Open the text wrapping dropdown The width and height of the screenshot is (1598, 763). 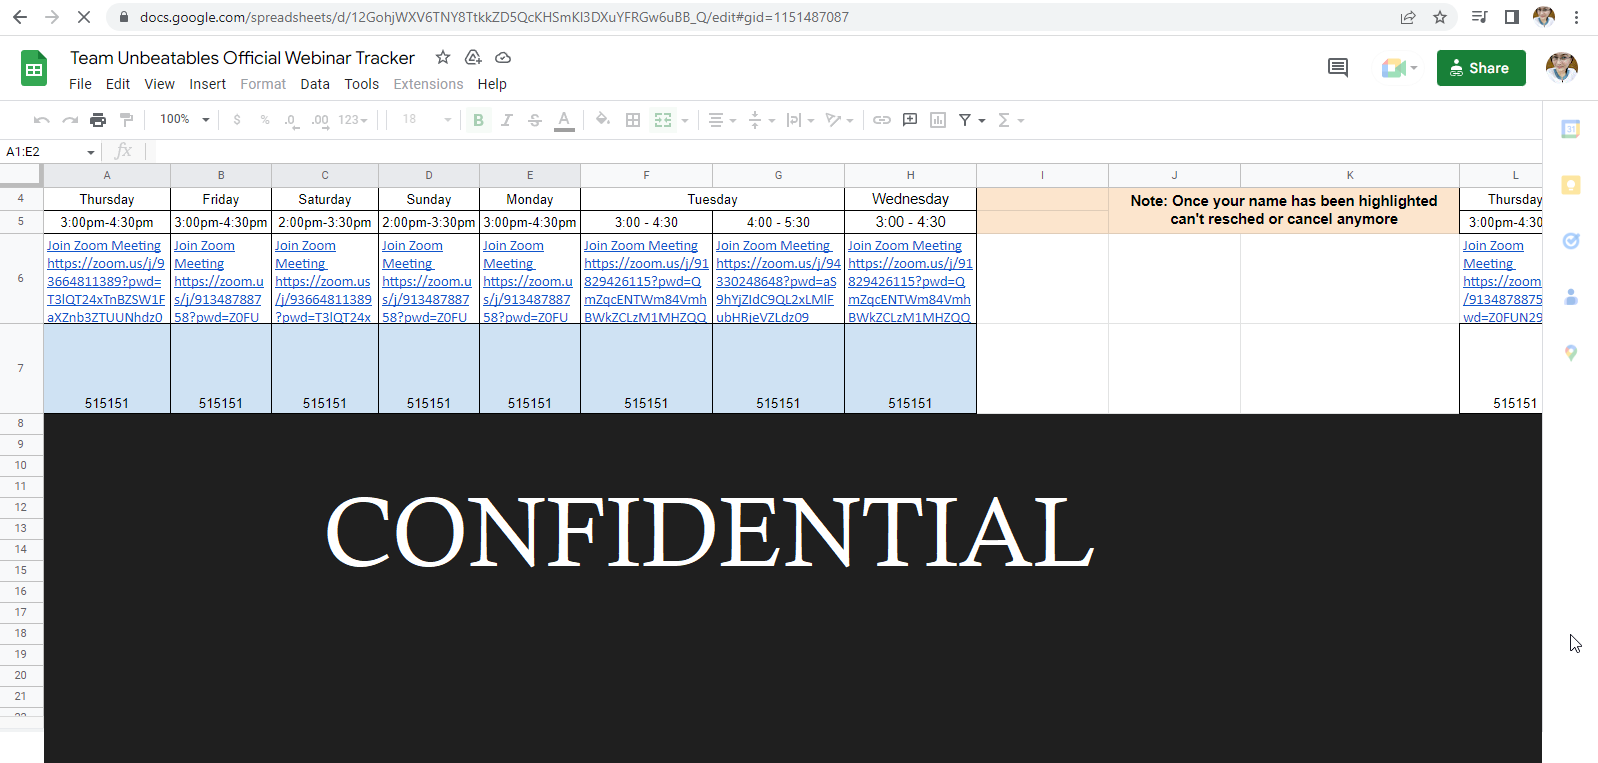(x=800, y=120)
